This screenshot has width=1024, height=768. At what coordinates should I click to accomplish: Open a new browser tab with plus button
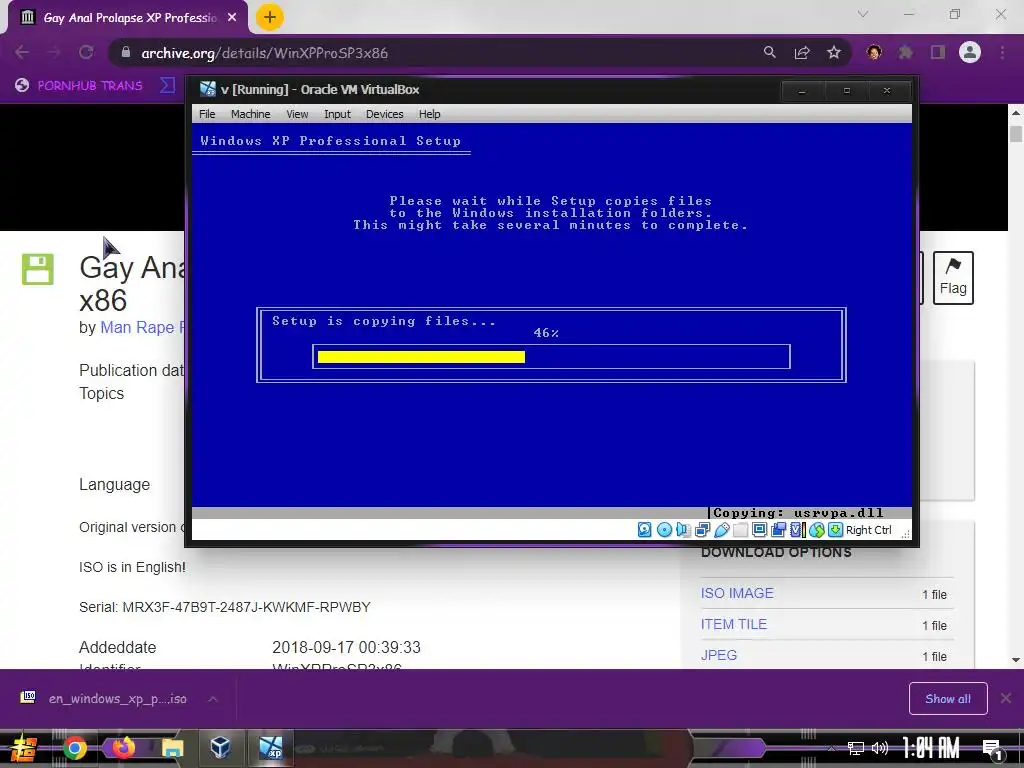point(269,17)
